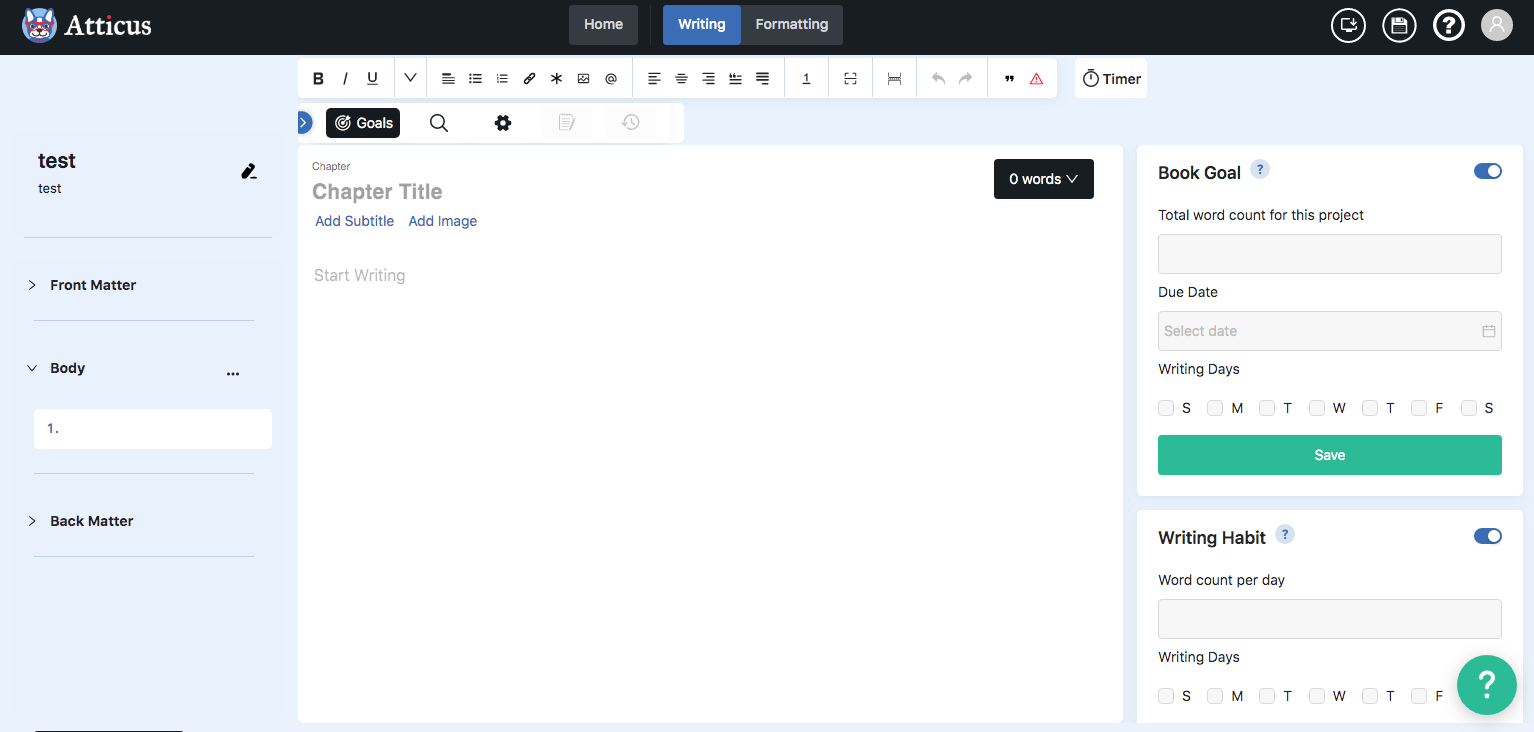Open help from the header question mark
Screen dimensions: 1534x732
click(1449, 25)
